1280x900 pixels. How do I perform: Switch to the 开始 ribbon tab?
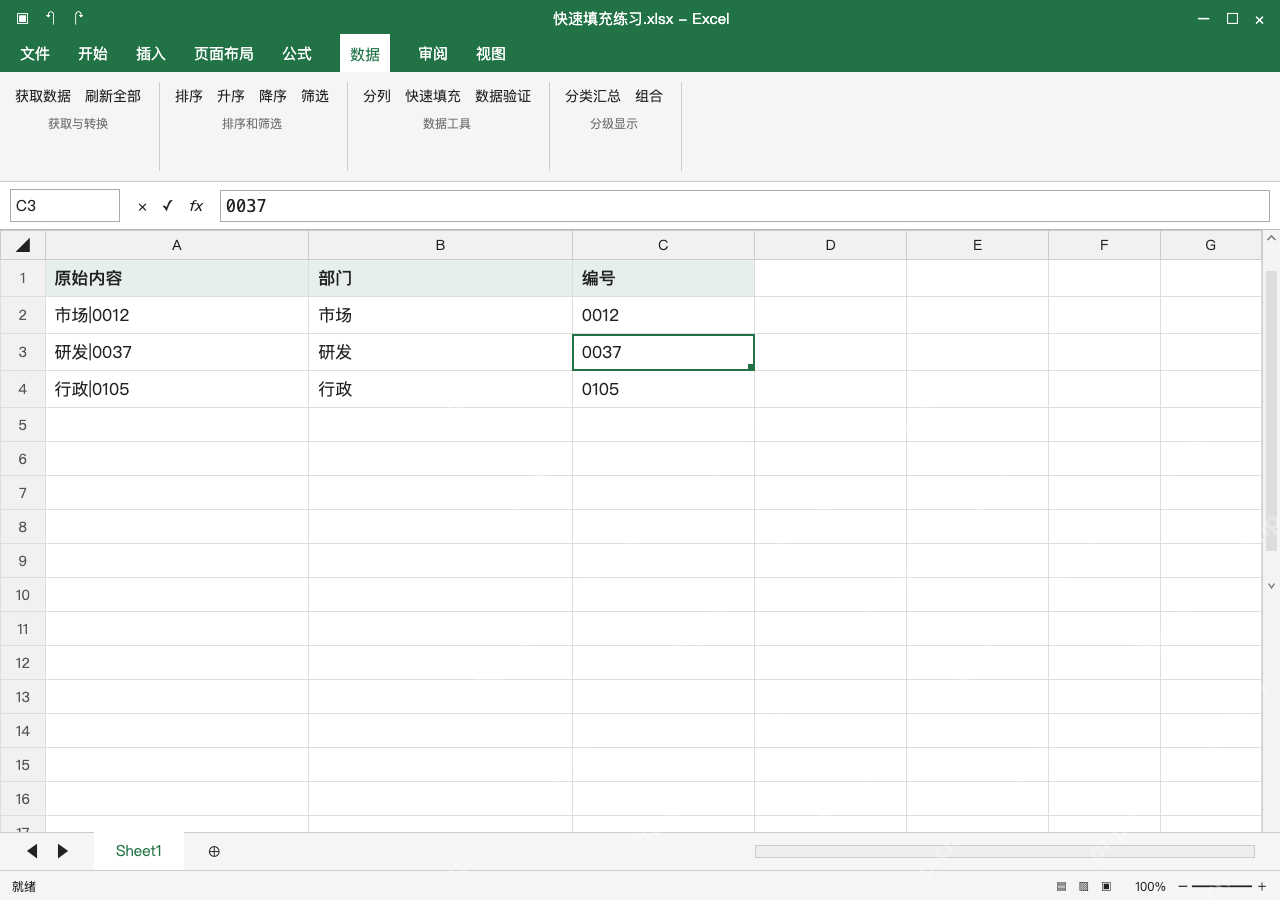(x=93, y=54)
